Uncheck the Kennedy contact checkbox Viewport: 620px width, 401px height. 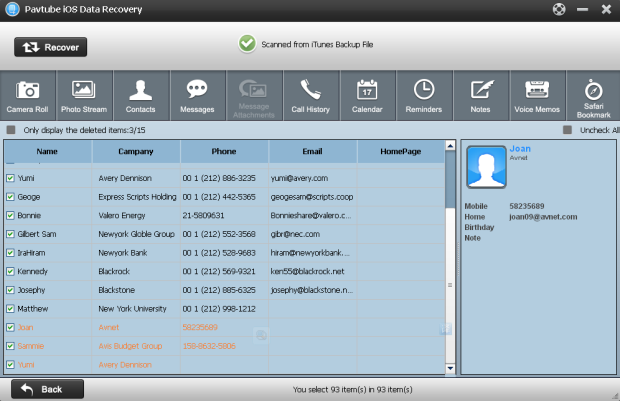click(x=11, y=271)
